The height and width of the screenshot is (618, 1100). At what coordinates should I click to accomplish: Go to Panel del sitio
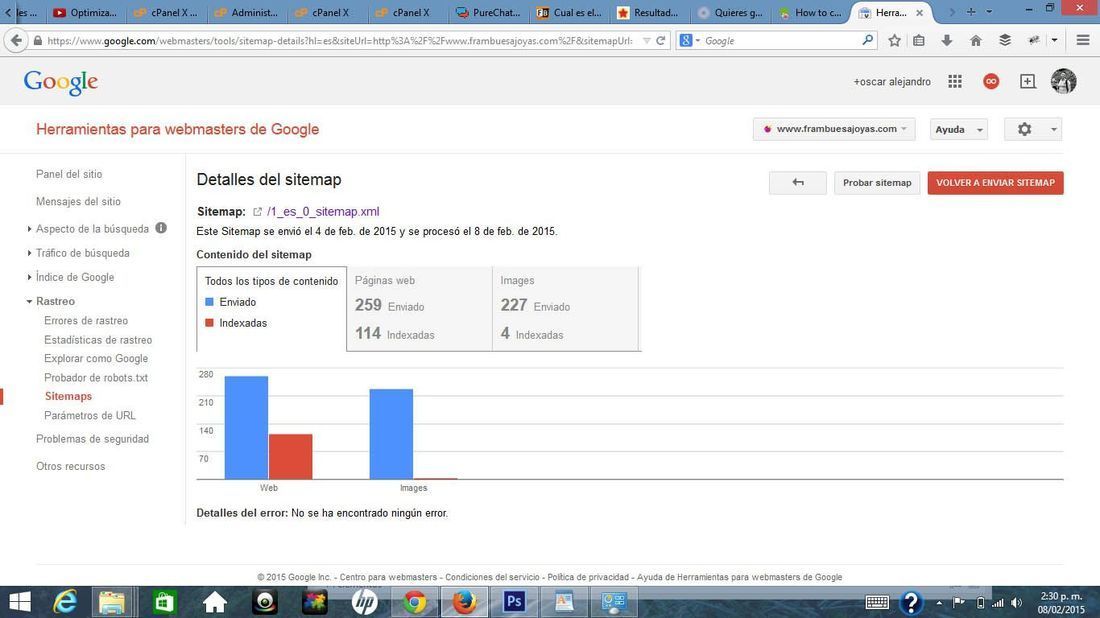coord(69,174)
